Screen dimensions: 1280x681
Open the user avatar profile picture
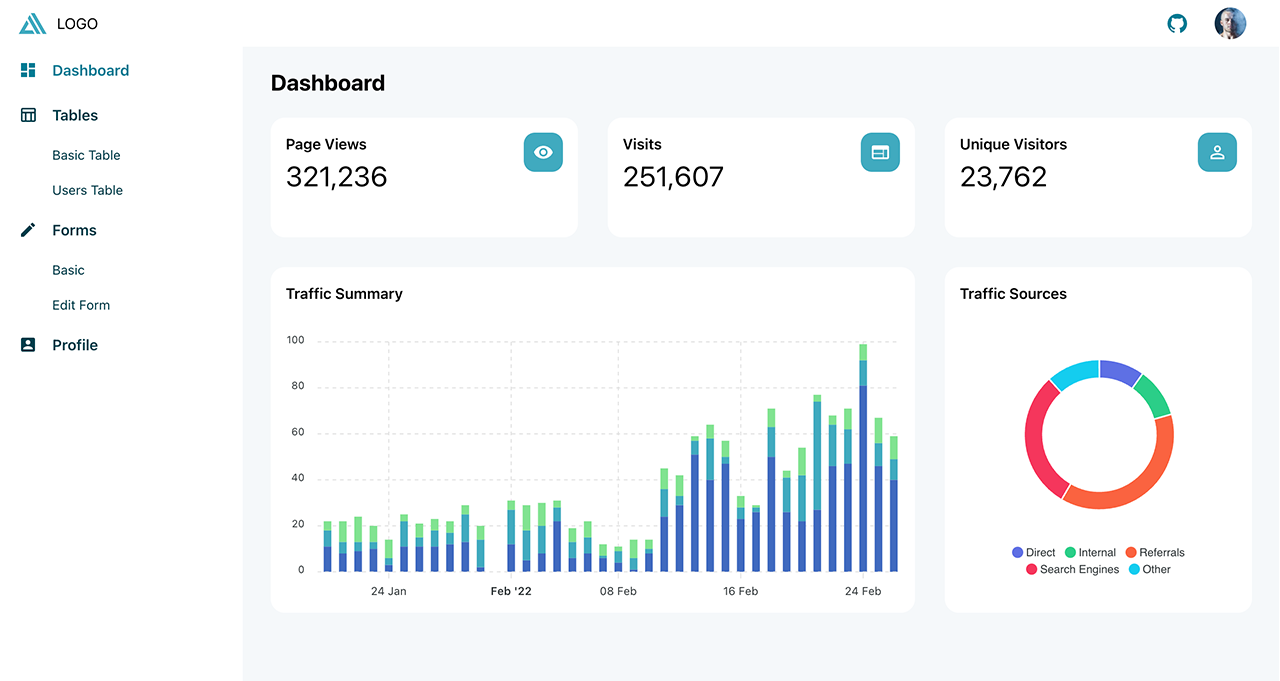click(1230, 23)
